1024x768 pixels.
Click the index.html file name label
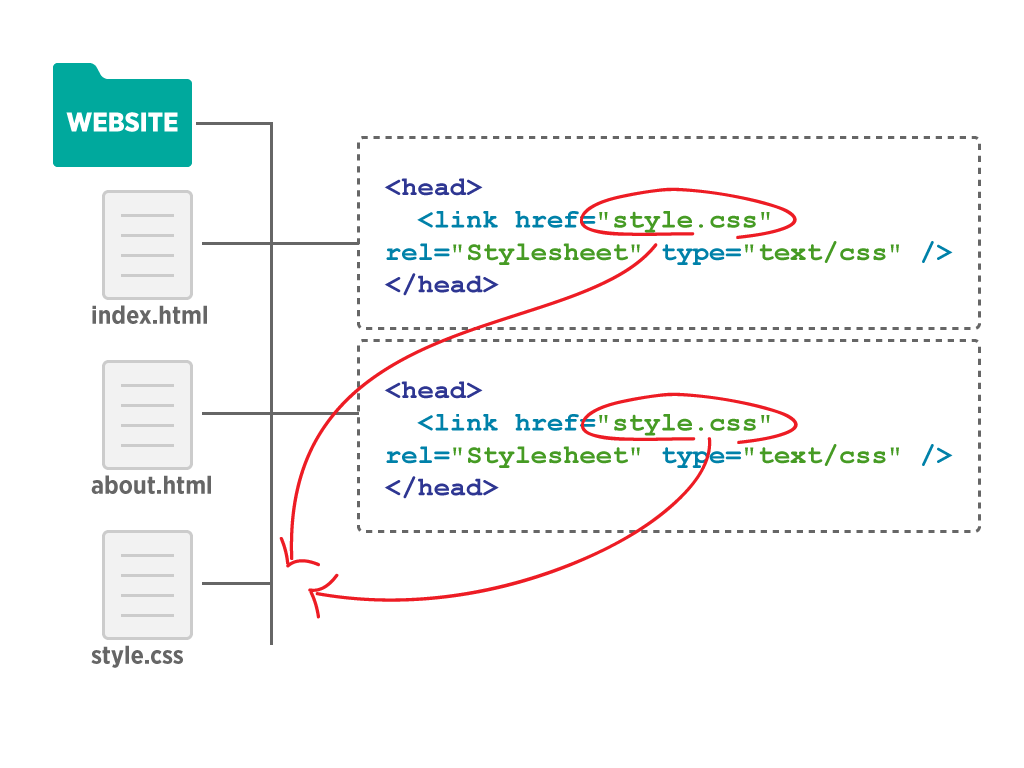coord(150,315)
